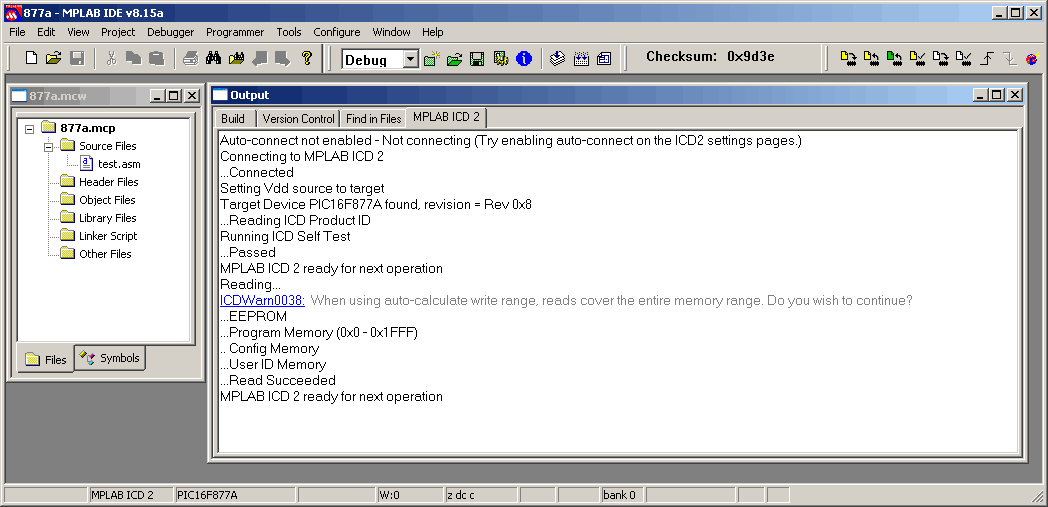Verify target memory yellow check icon
Viewport: 1048px width, 507px height.
click(x=917, y=59)
